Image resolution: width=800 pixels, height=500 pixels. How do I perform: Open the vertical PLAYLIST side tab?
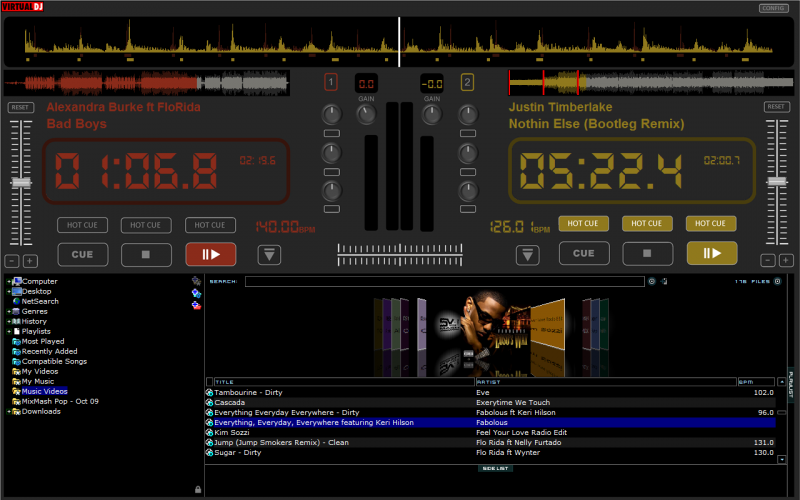[790, 384]
